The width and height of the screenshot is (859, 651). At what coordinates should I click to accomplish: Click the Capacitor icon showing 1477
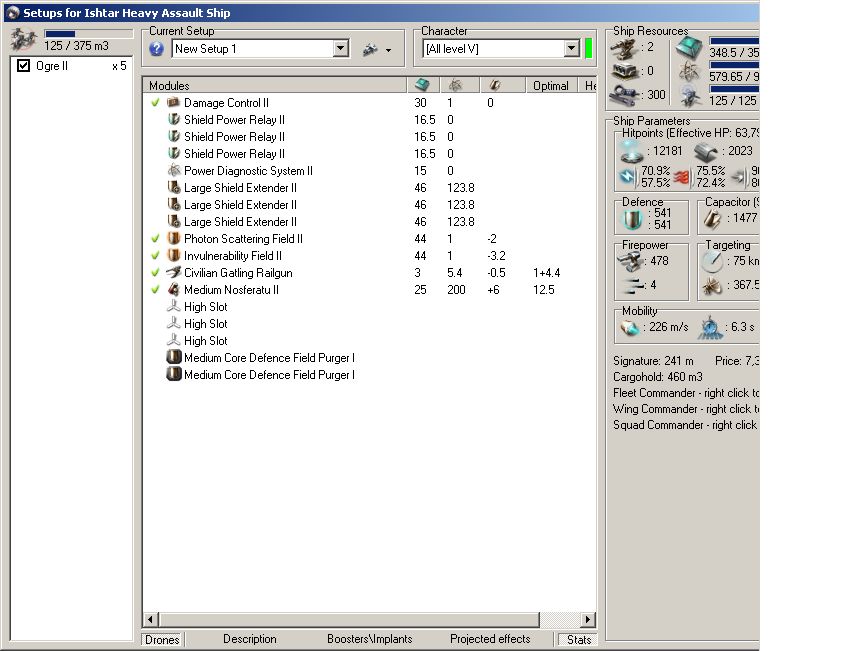pyautogui.click(x=713, y=218)
